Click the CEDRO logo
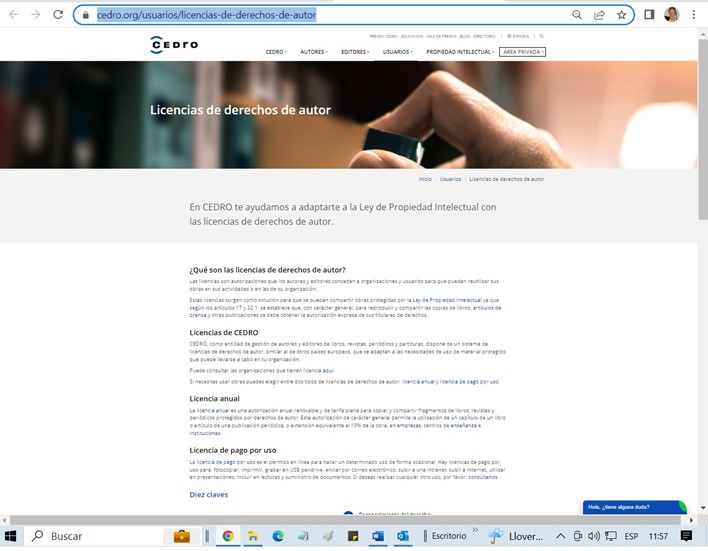Image resolution: width=708 pixels, height=551 pixels. point(174,45)
